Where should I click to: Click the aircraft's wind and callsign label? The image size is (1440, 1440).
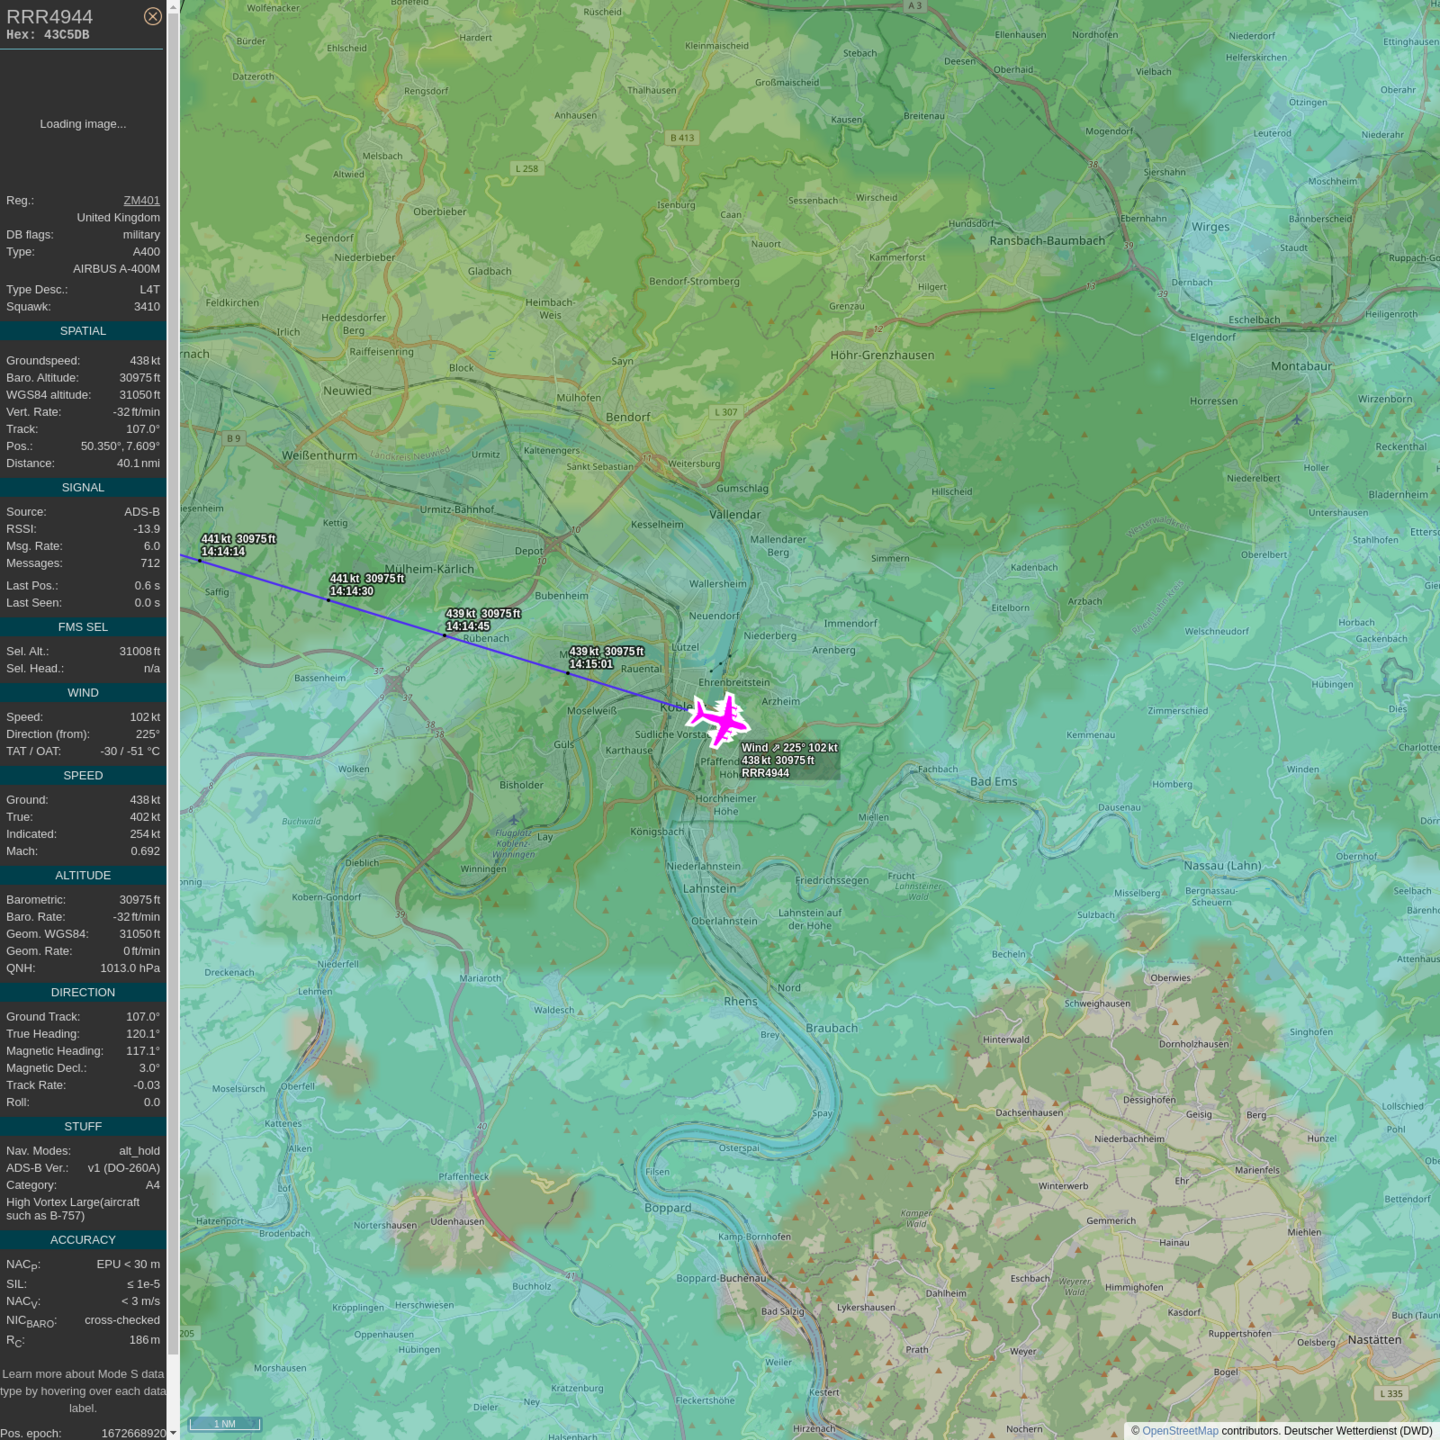click(x=789, y=760)
